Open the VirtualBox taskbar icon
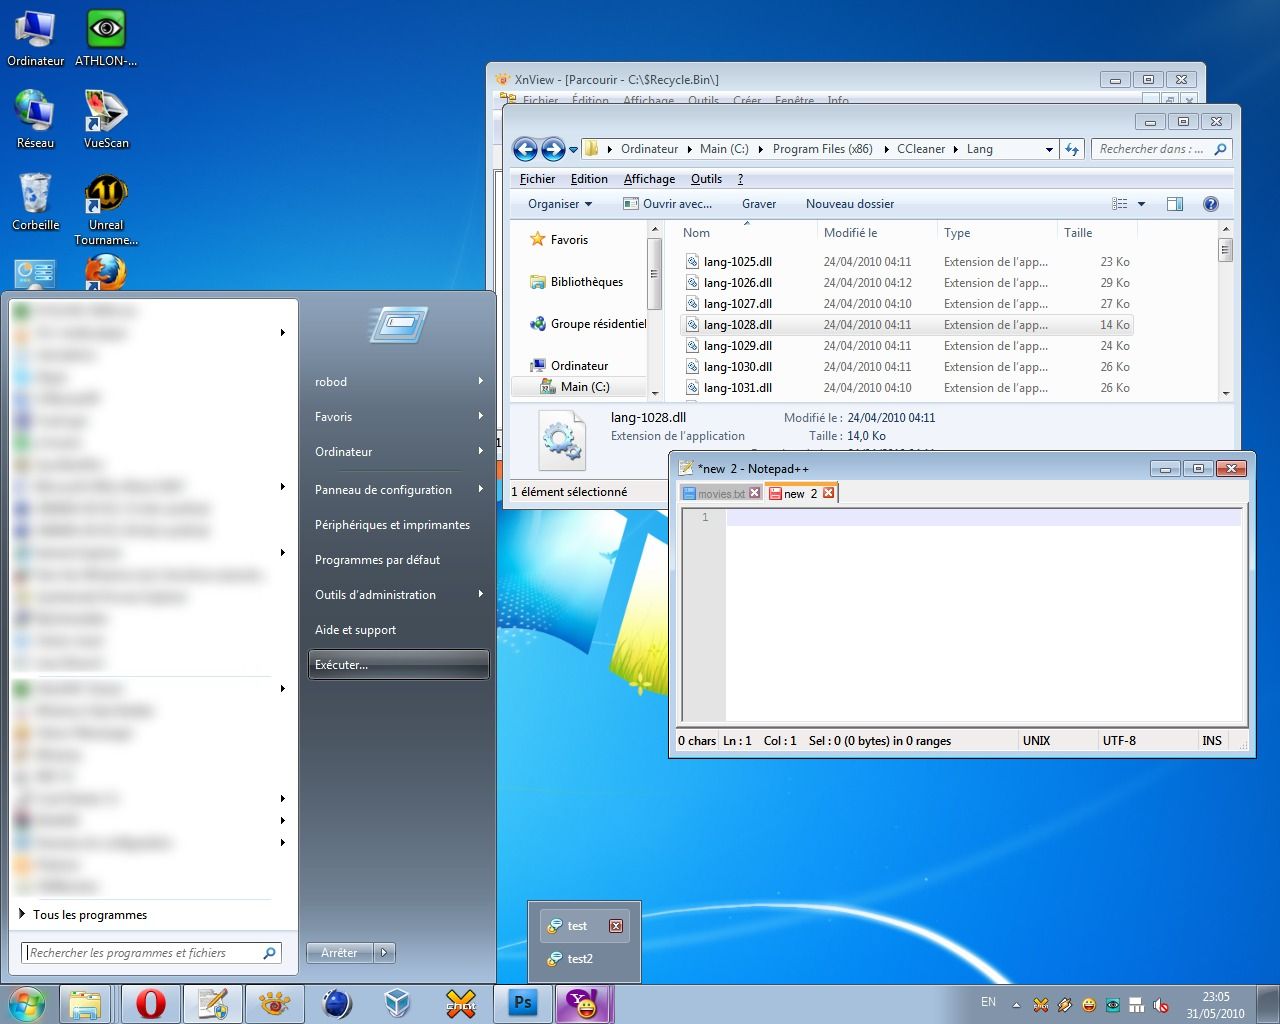 398,1003
